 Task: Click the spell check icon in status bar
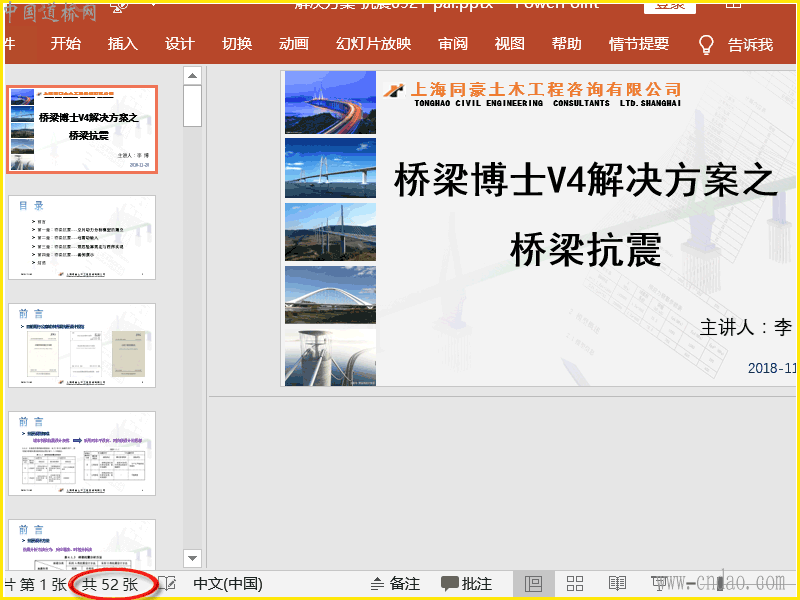click(167, 584)
